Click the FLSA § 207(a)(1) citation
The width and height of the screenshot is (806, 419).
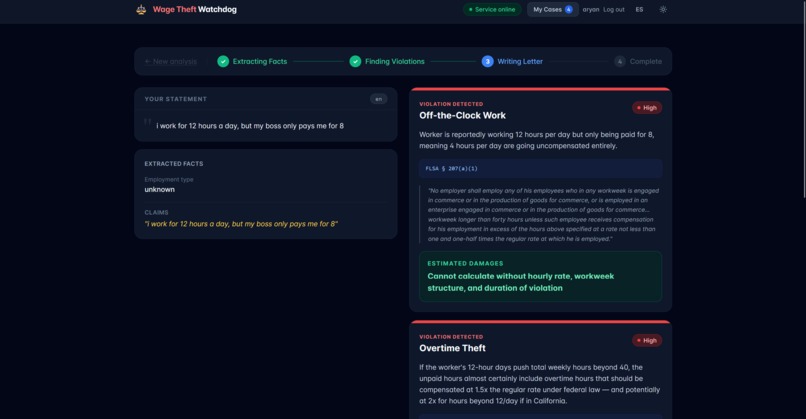pos(451,168)
